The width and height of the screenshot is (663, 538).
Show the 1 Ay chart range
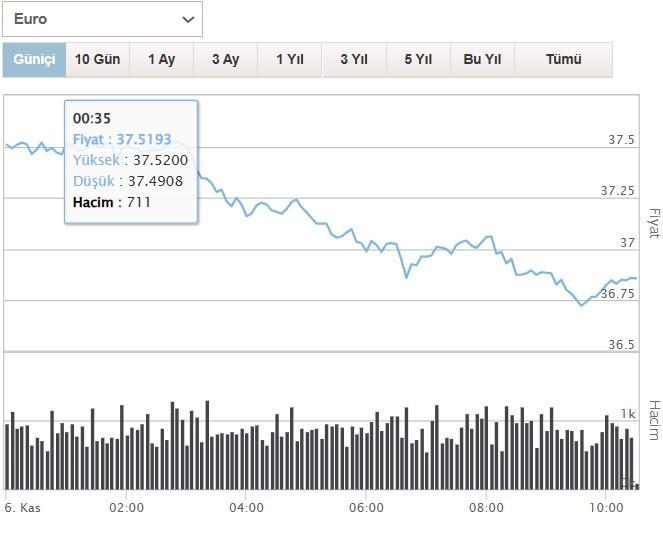pos(161,60)
